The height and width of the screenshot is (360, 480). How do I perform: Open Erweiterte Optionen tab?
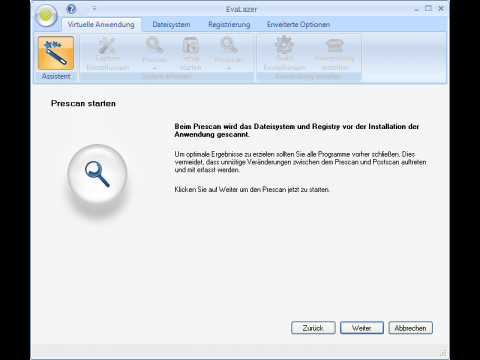[x=298, y=25]
